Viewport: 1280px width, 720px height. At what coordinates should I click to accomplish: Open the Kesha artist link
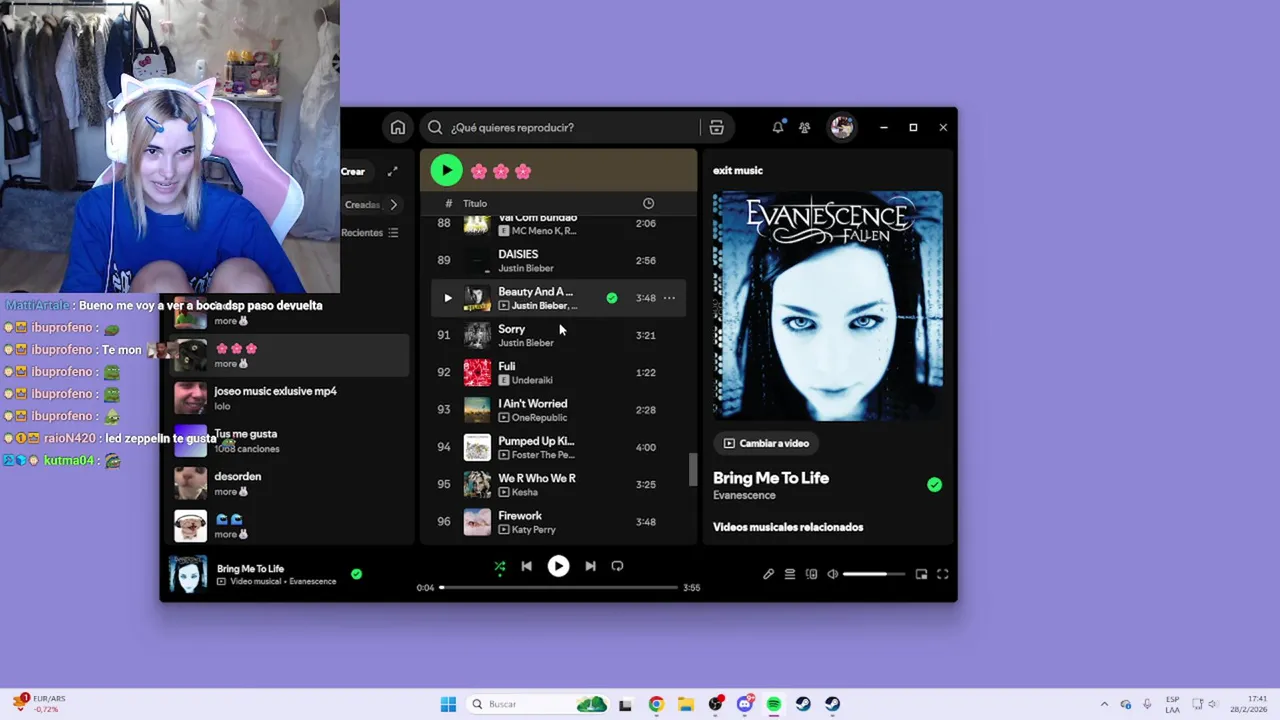point(525,492)
